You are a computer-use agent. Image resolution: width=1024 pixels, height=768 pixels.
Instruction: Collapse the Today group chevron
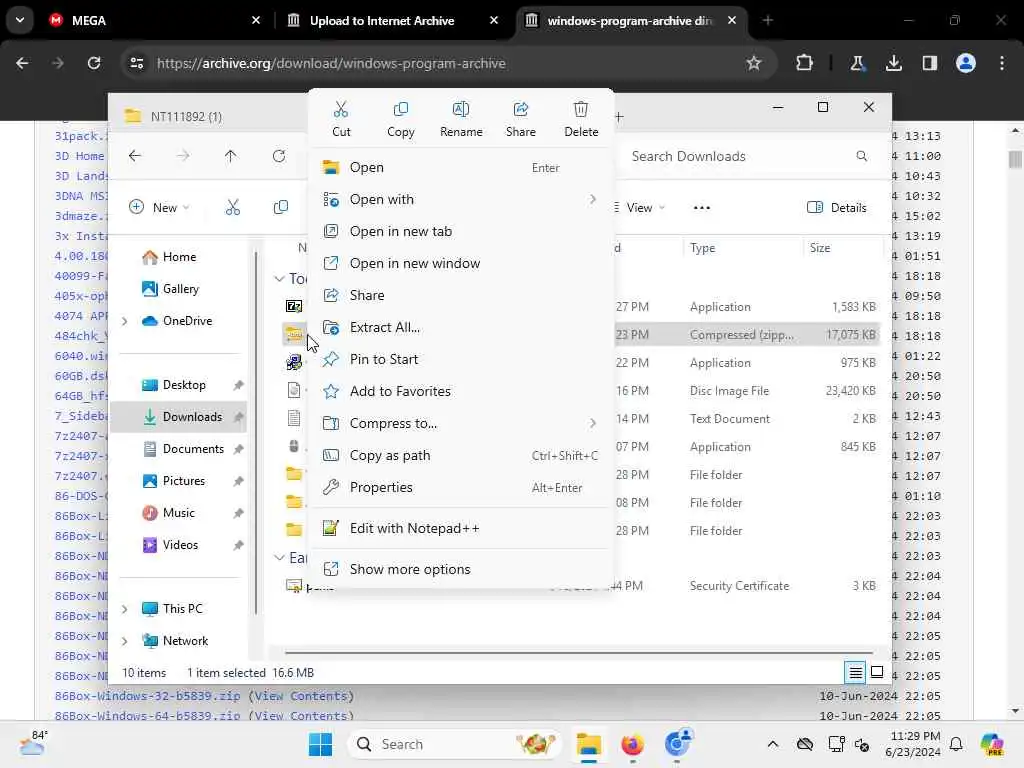[279, 279]
